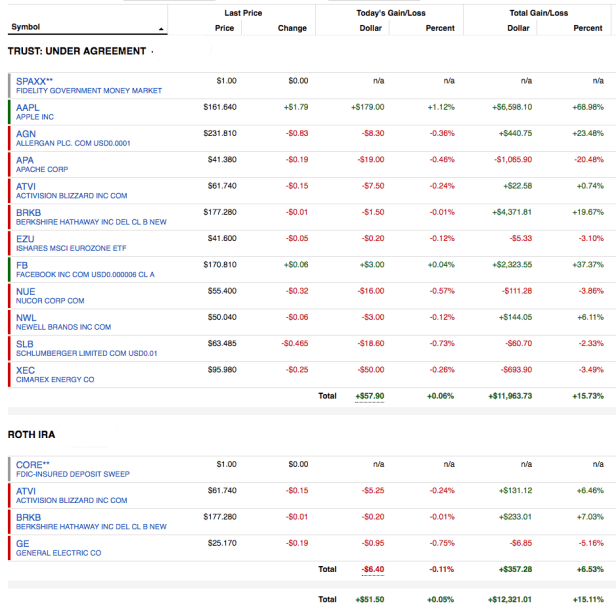The width and height of the screenshot is (616, 614).
Task: Sort by Dollar under Today's Gain/Loss
Action: tap(371, 28)
